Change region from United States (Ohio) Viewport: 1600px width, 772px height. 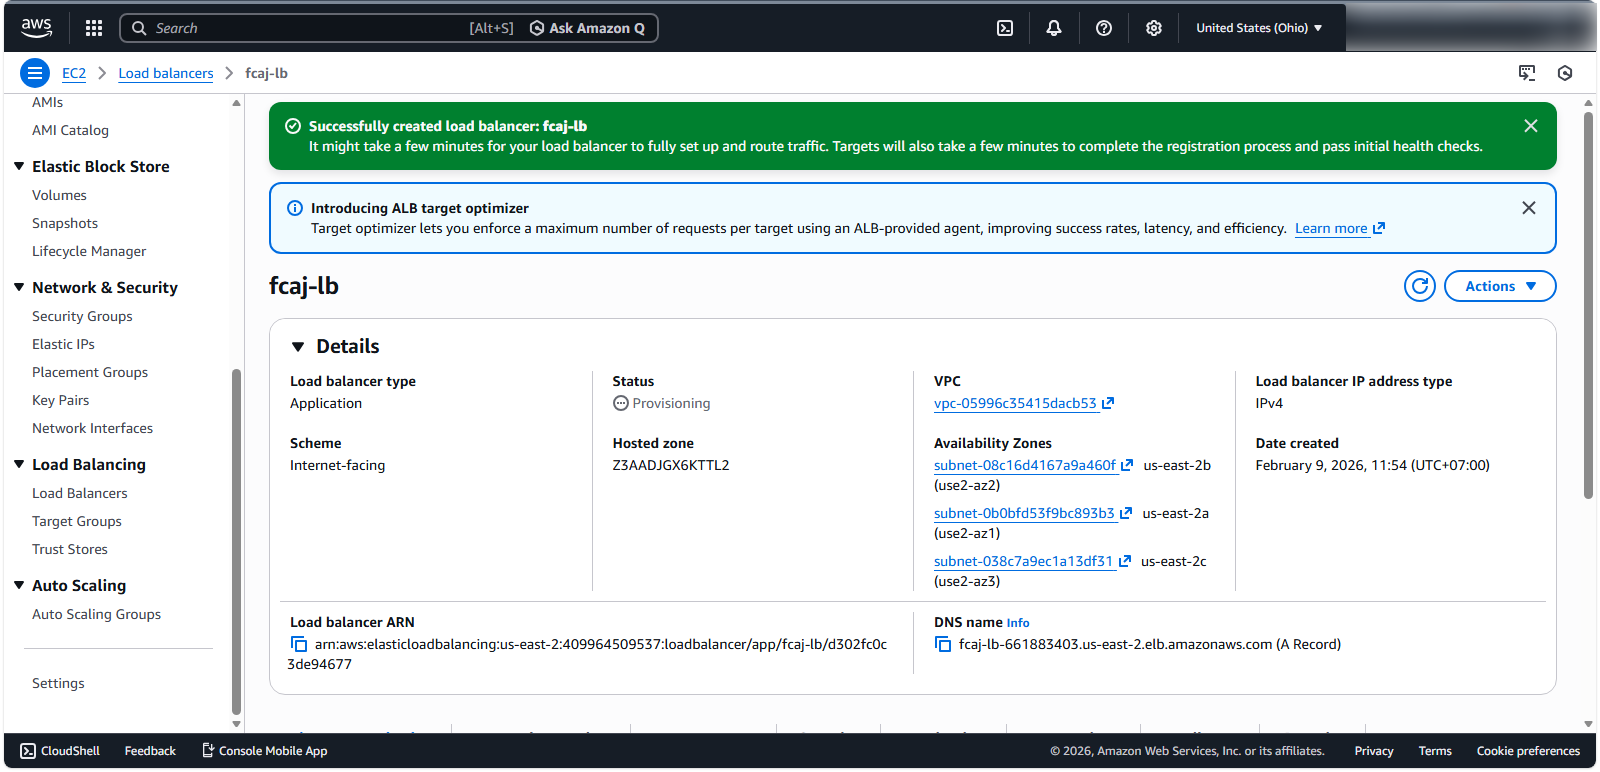click(1259, 28)
